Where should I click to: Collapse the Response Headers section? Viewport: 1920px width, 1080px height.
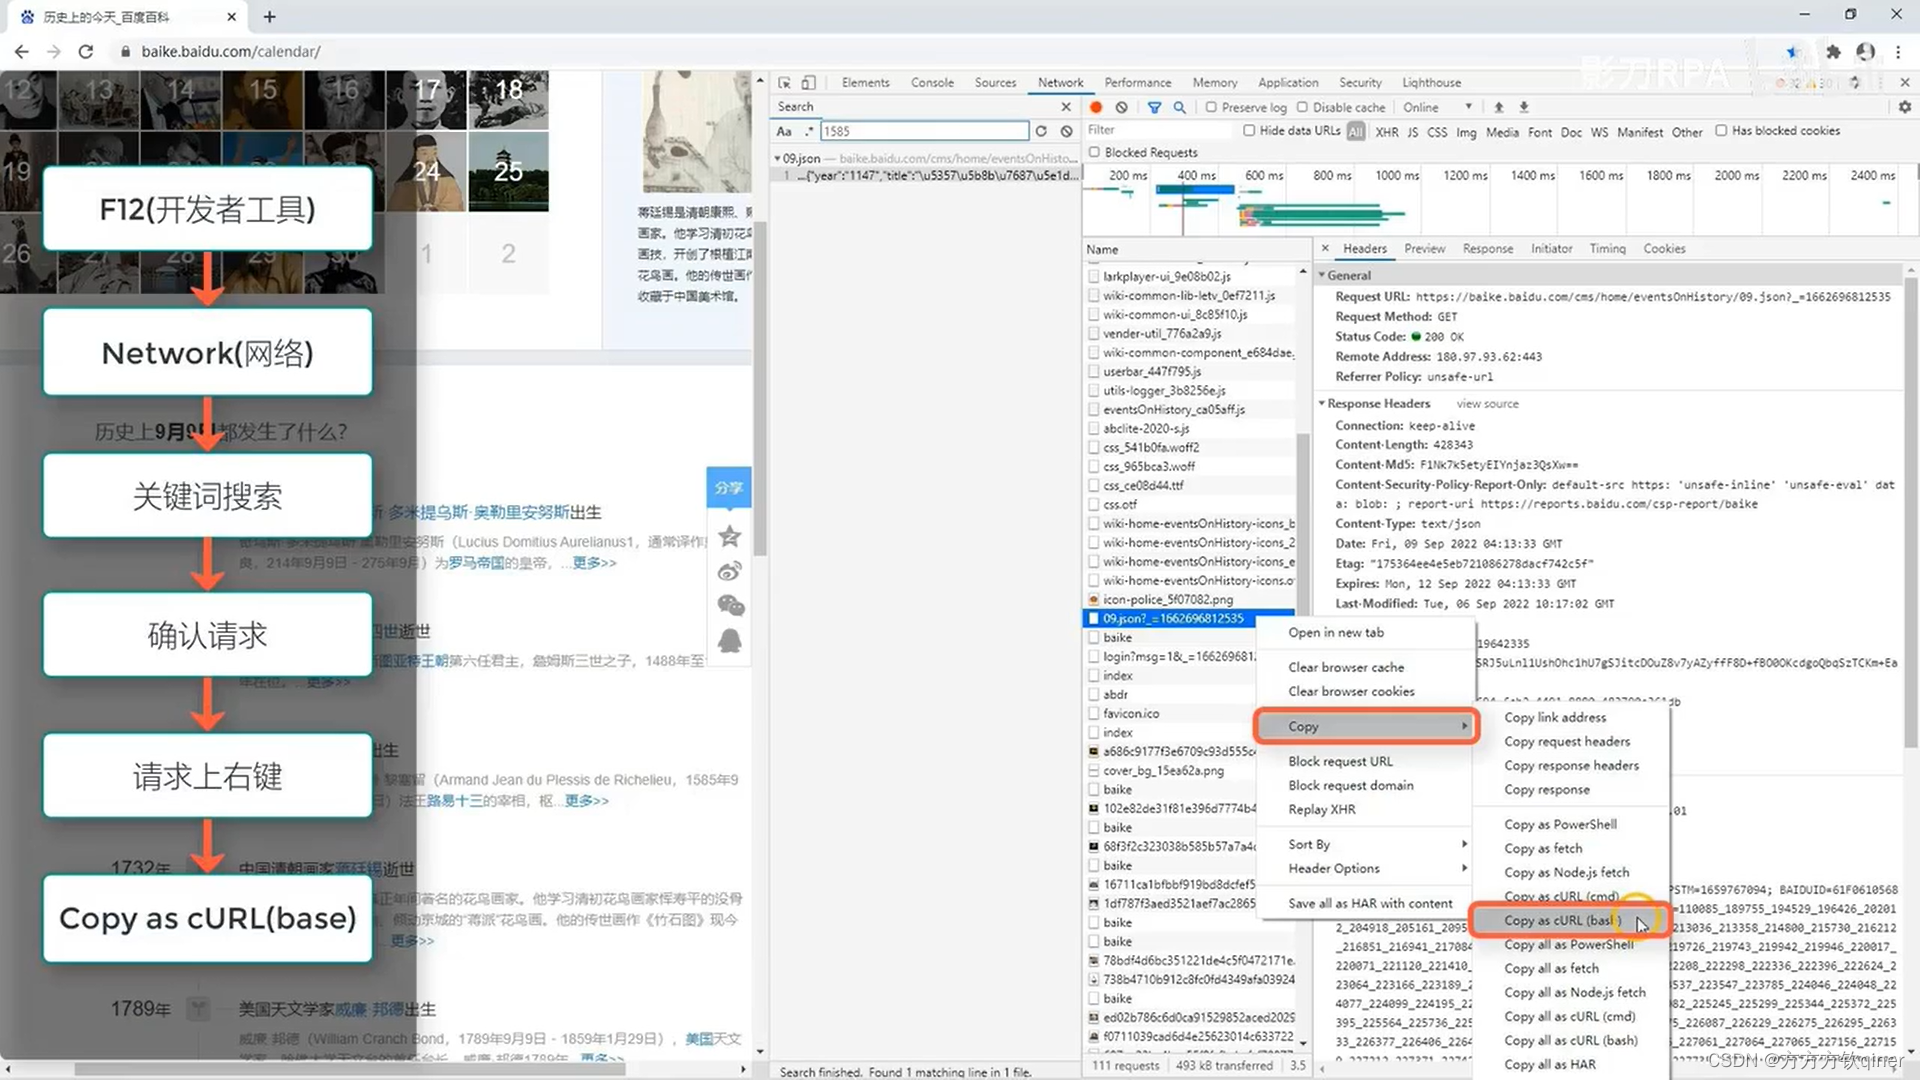tap(1321, 404)
